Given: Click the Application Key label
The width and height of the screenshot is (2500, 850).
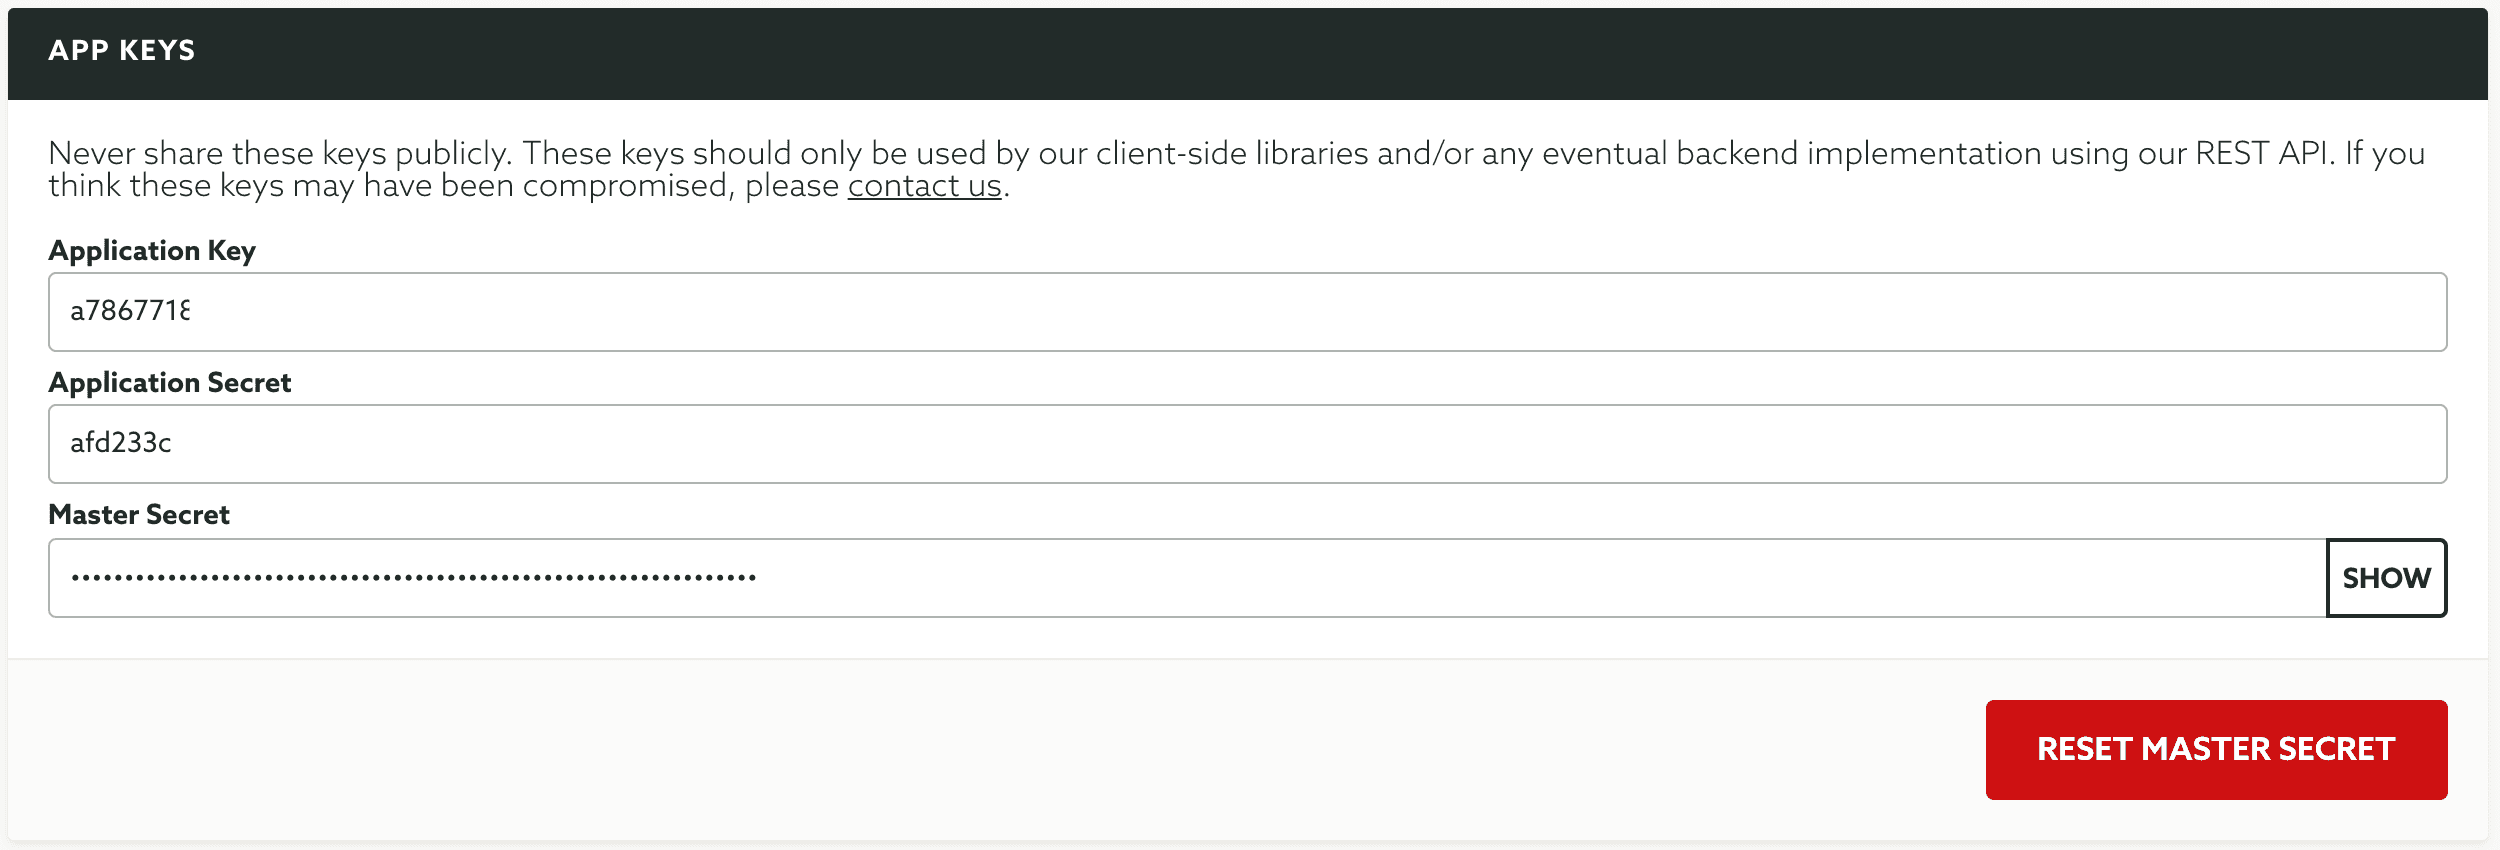Looking at the screenshot, I should [x=151, y=250].
